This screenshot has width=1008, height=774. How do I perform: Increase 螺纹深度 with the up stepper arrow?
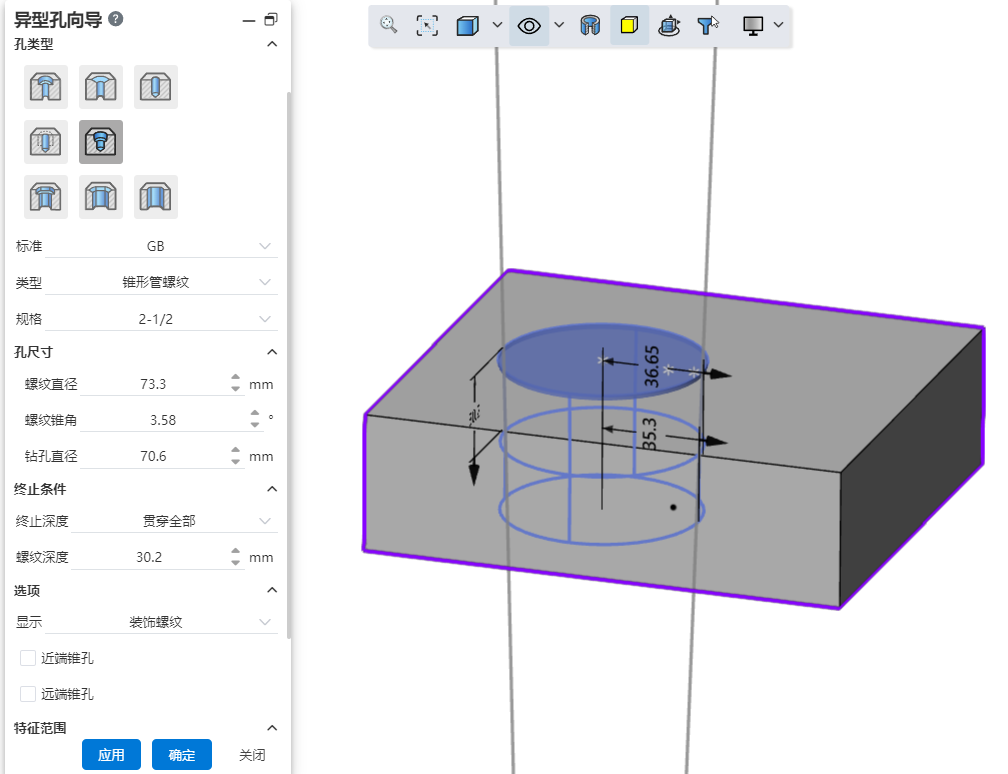(236, 552)
